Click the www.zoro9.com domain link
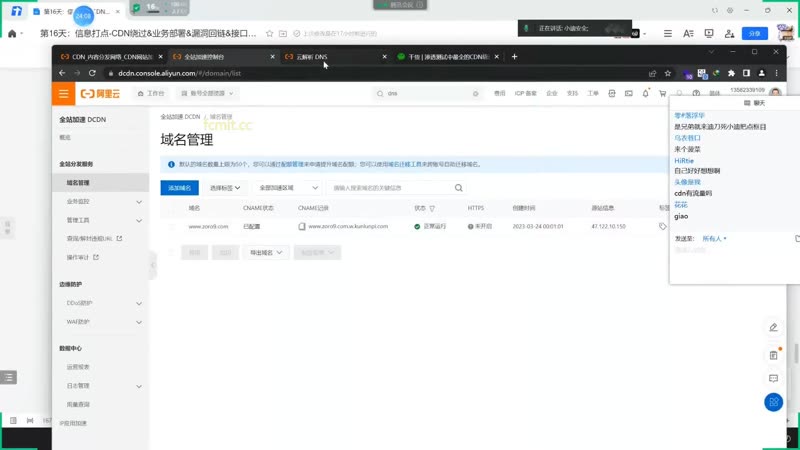The height and width of the screenshot is (450, 800). click(x=208, y=226)
